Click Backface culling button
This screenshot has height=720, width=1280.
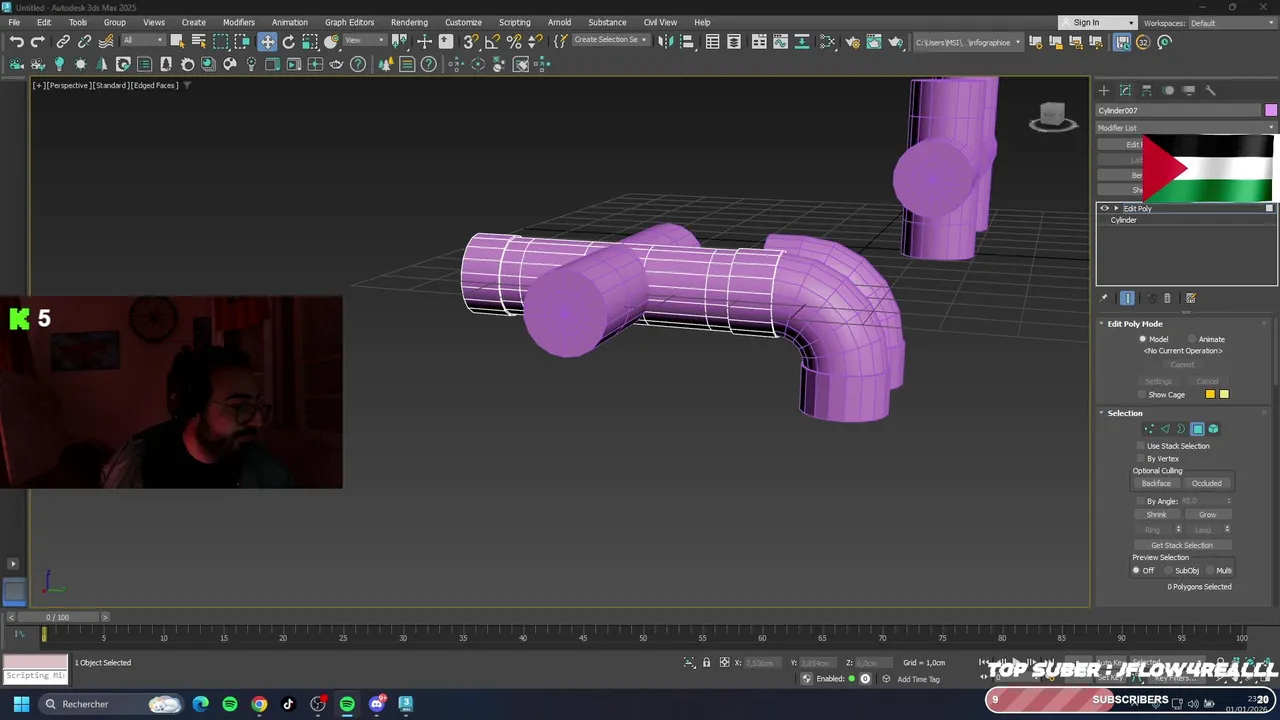pyautogui.click(x=1156, y=483)
